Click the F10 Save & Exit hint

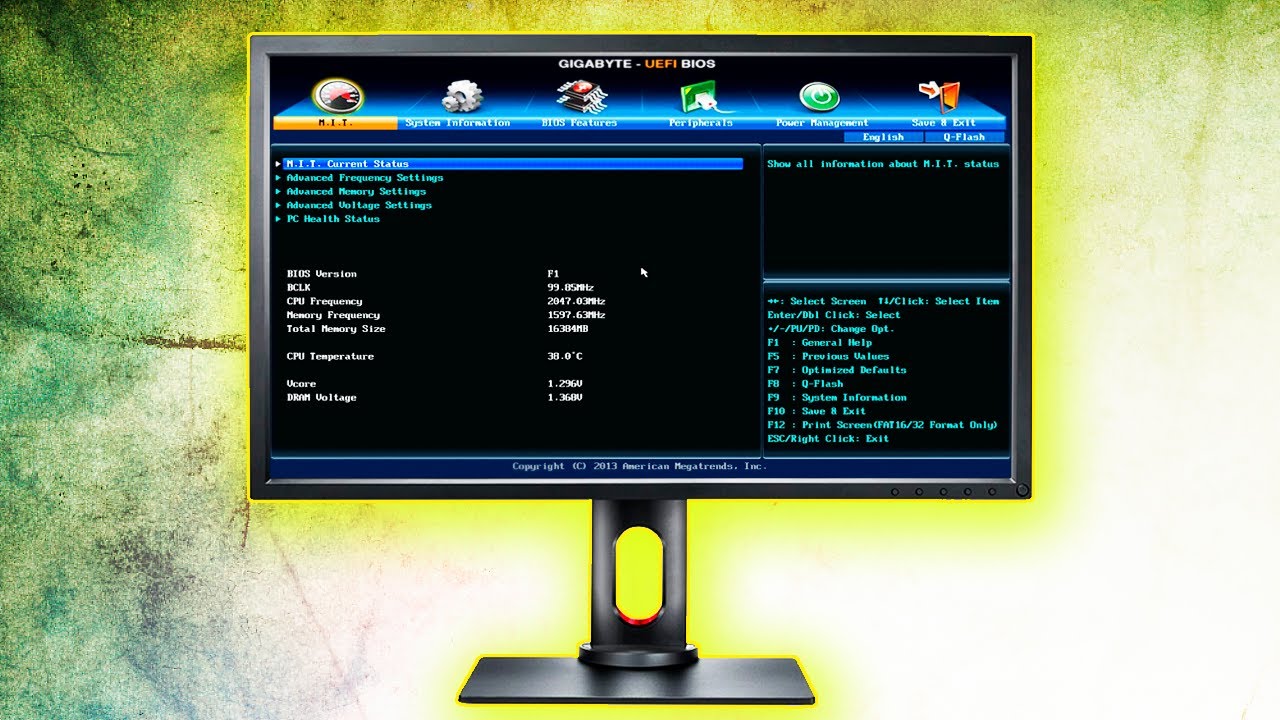pos(816,412)
